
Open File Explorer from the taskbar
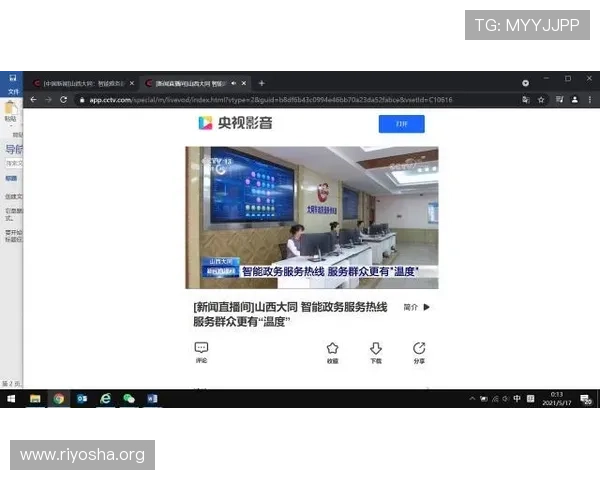click(35, 399)
